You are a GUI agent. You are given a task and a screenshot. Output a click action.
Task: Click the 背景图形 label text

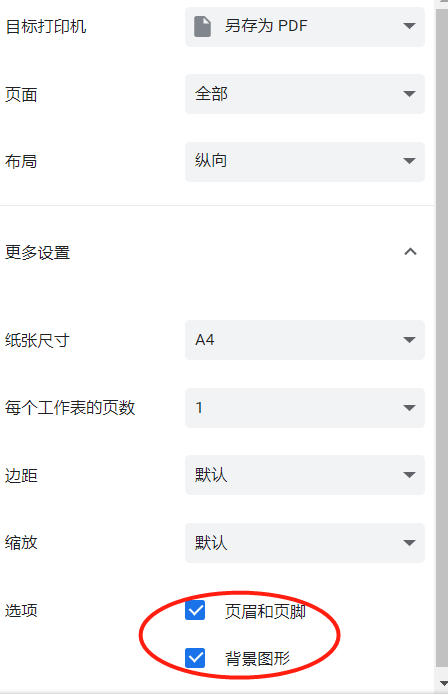pos(258,659)
